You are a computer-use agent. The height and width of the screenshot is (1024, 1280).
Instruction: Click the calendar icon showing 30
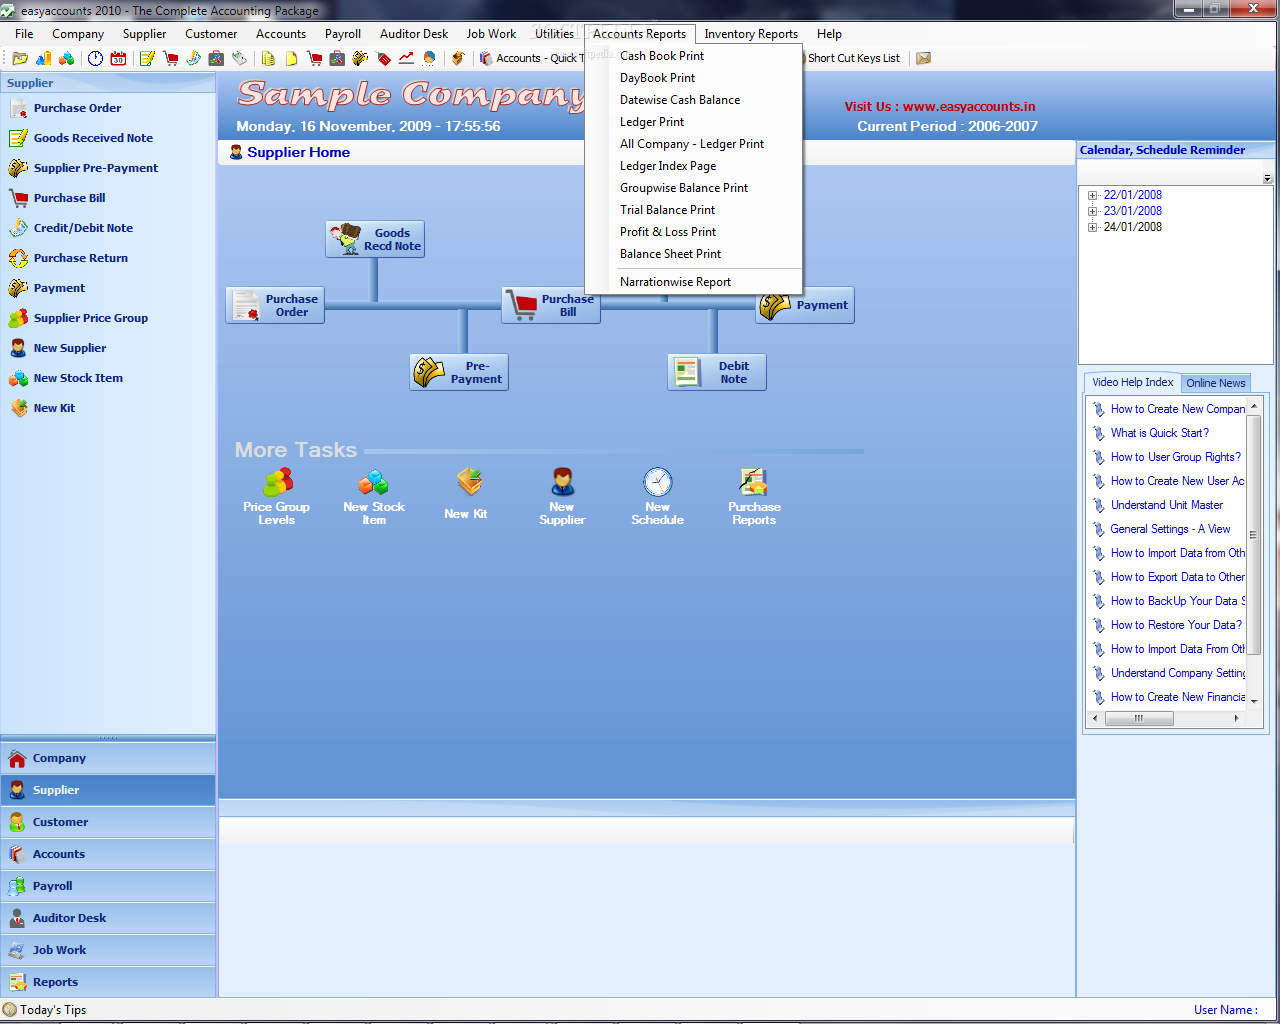(x=118, y=58)
